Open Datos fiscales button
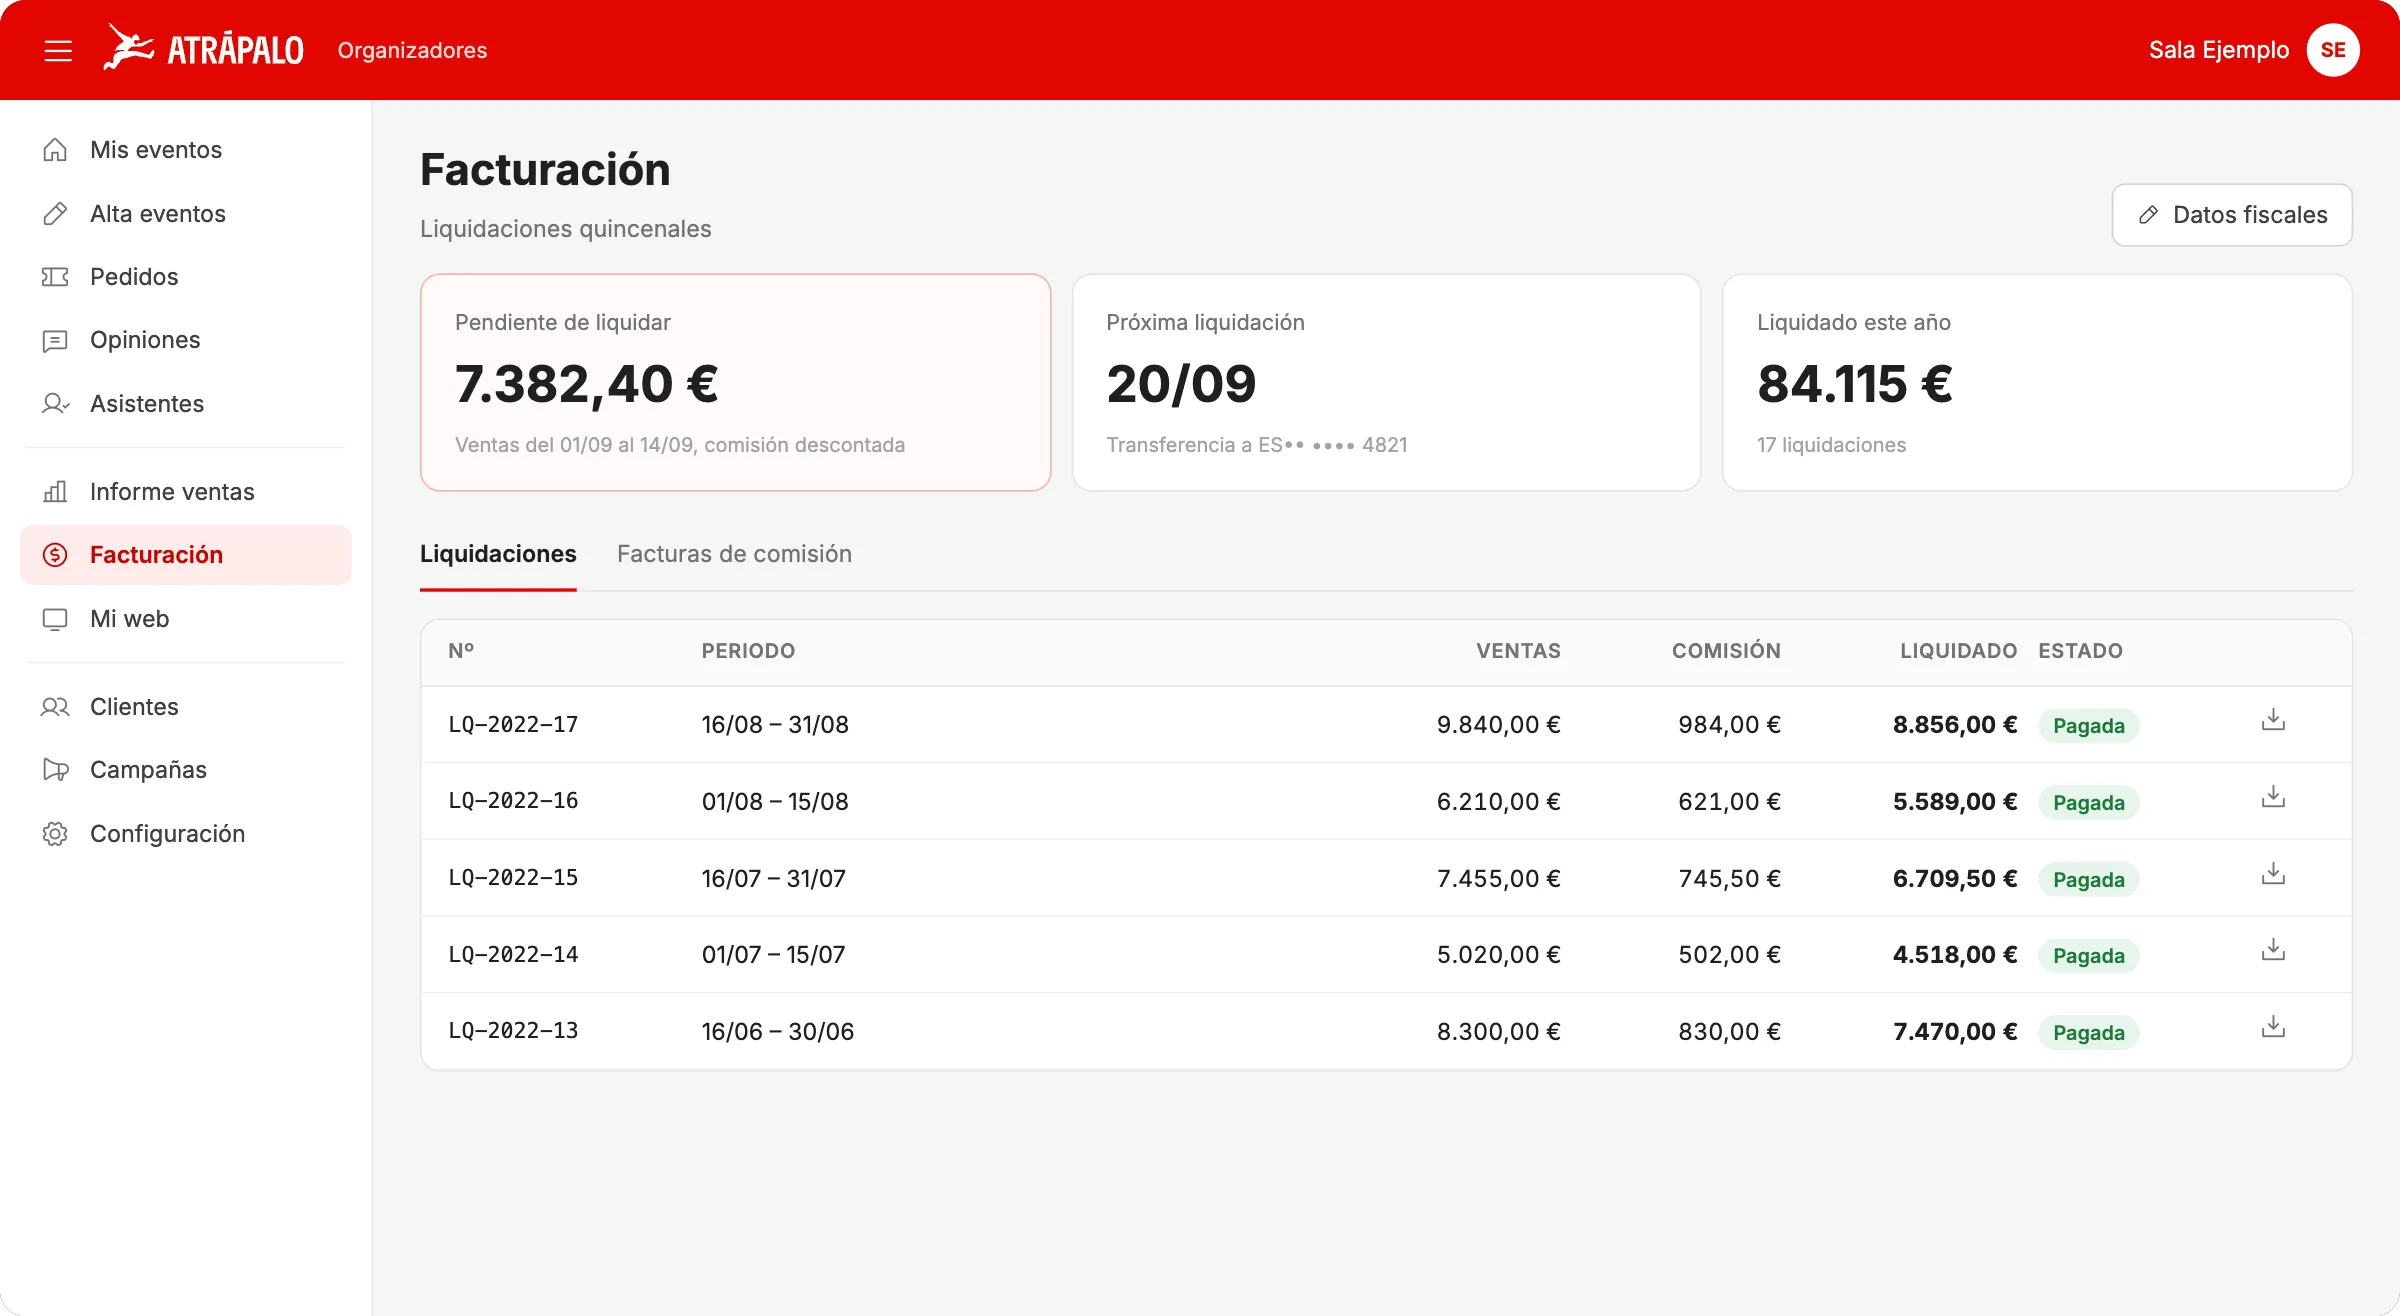2400x1316 pixels. (2232, 215)
